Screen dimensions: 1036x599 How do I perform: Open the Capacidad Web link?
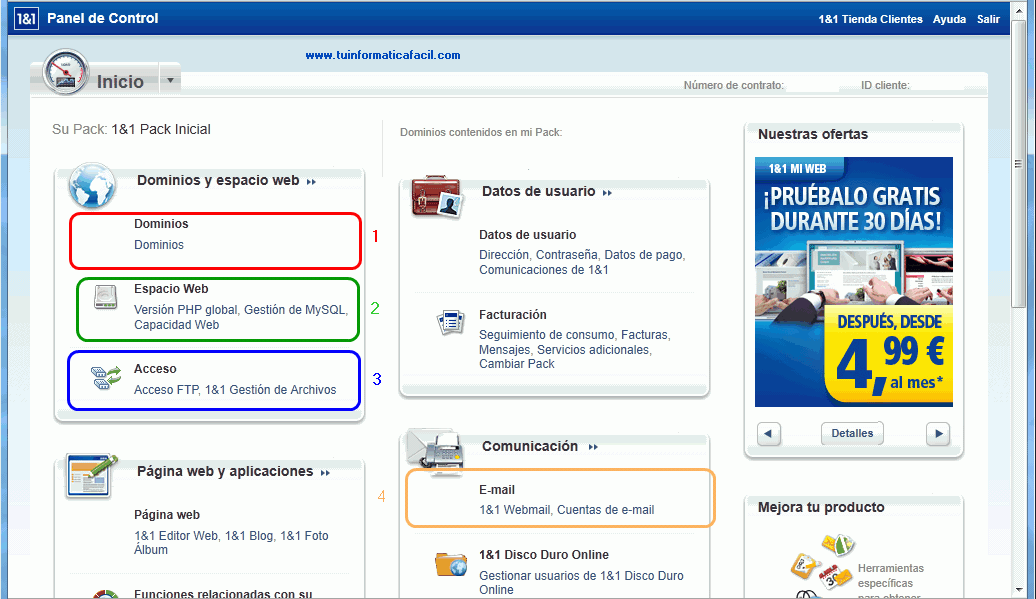pos(176,325)
